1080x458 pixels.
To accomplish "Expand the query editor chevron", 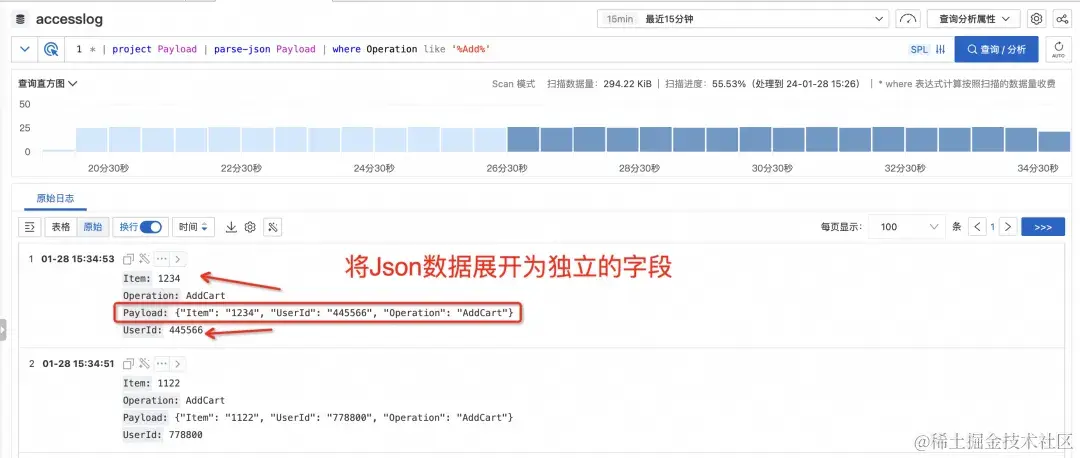I will [25, 49].
